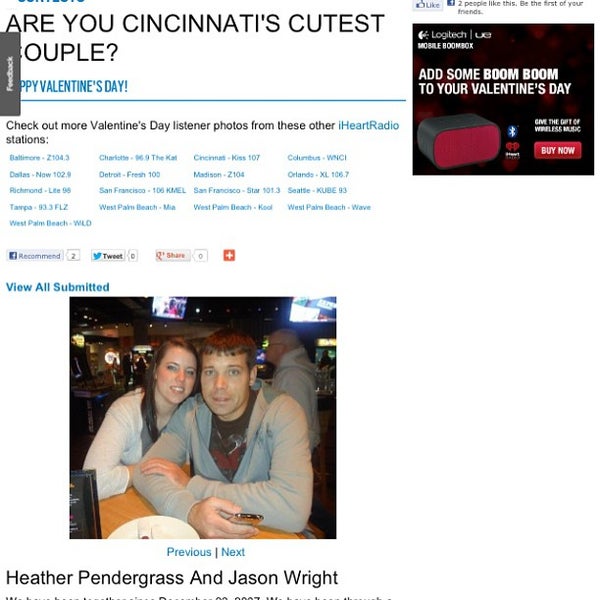Image resolution: width=600 pixels, height=600 pixels.
Task: Open the vertical Feedback tab
Action: pyautogui.click(x=10, y=73)
